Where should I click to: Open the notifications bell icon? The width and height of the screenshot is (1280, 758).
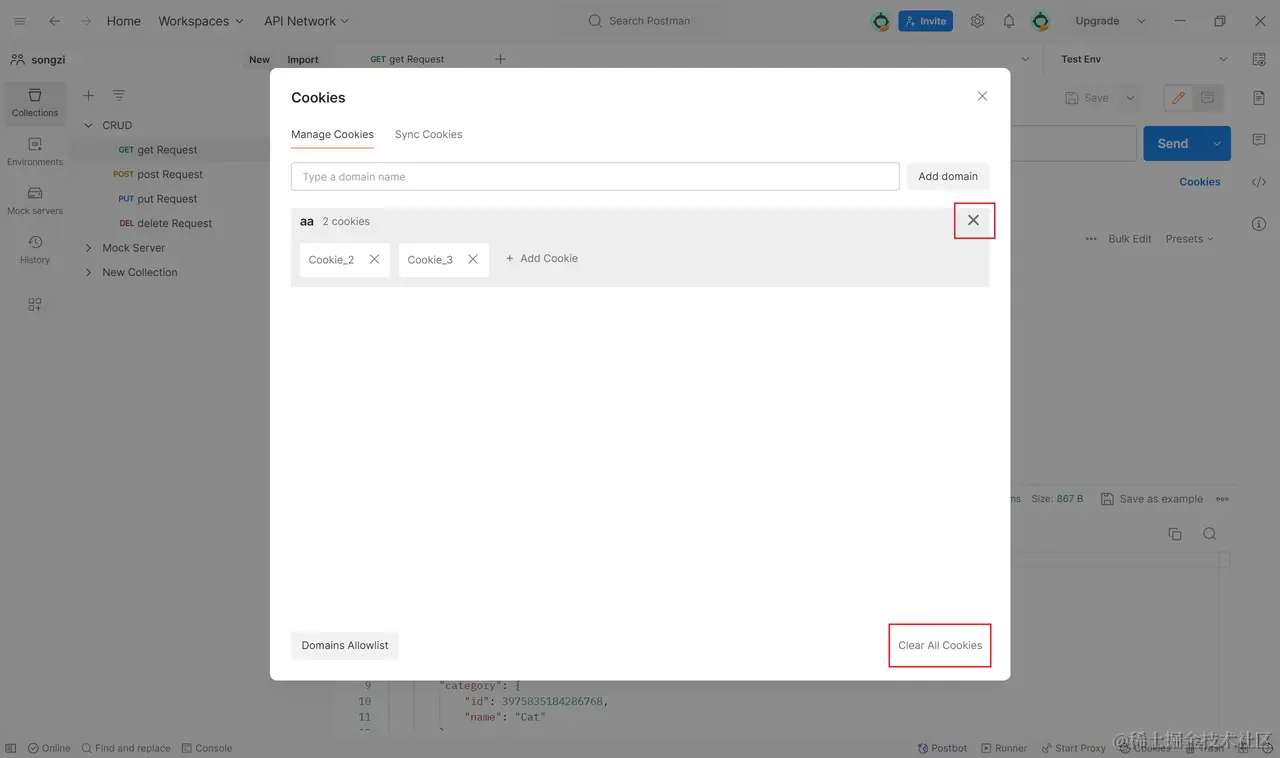click(1009, 21)
